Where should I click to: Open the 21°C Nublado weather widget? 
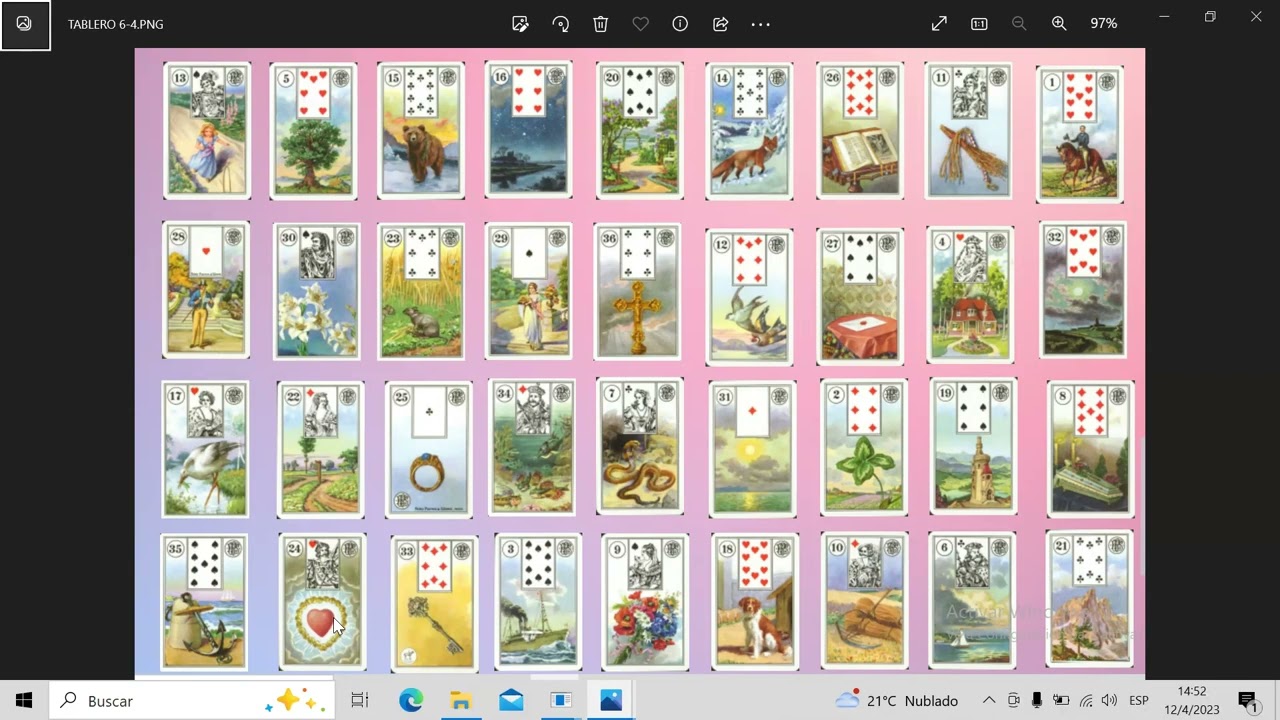897,701
